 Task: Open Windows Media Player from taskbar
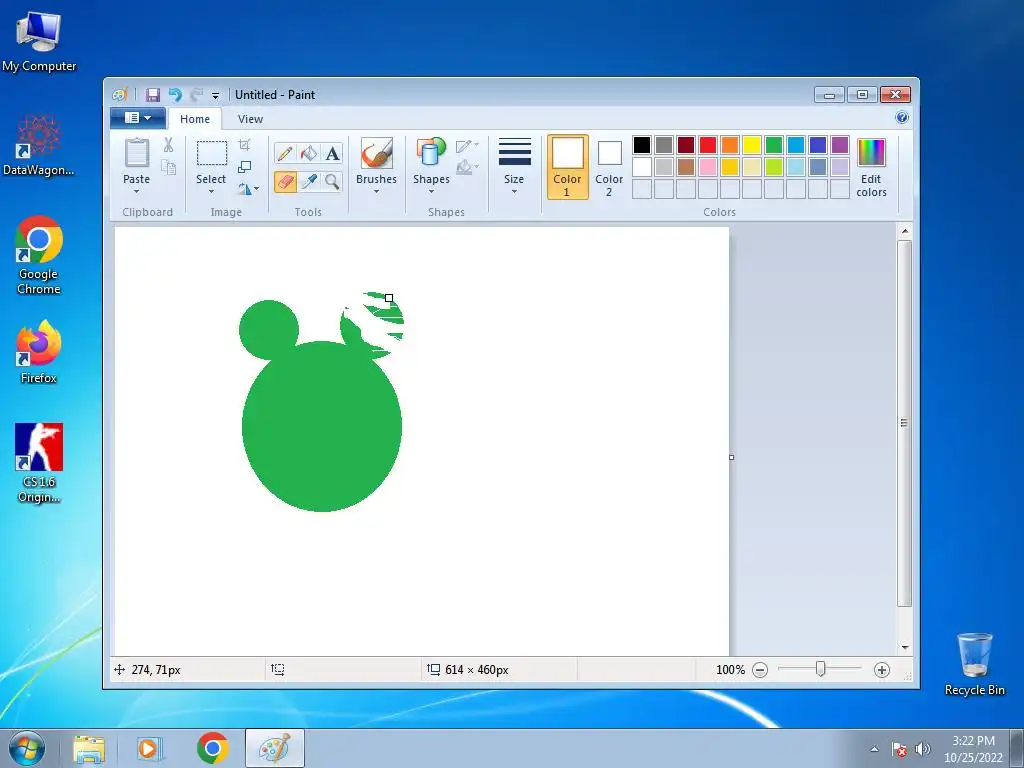click(150, 748)
